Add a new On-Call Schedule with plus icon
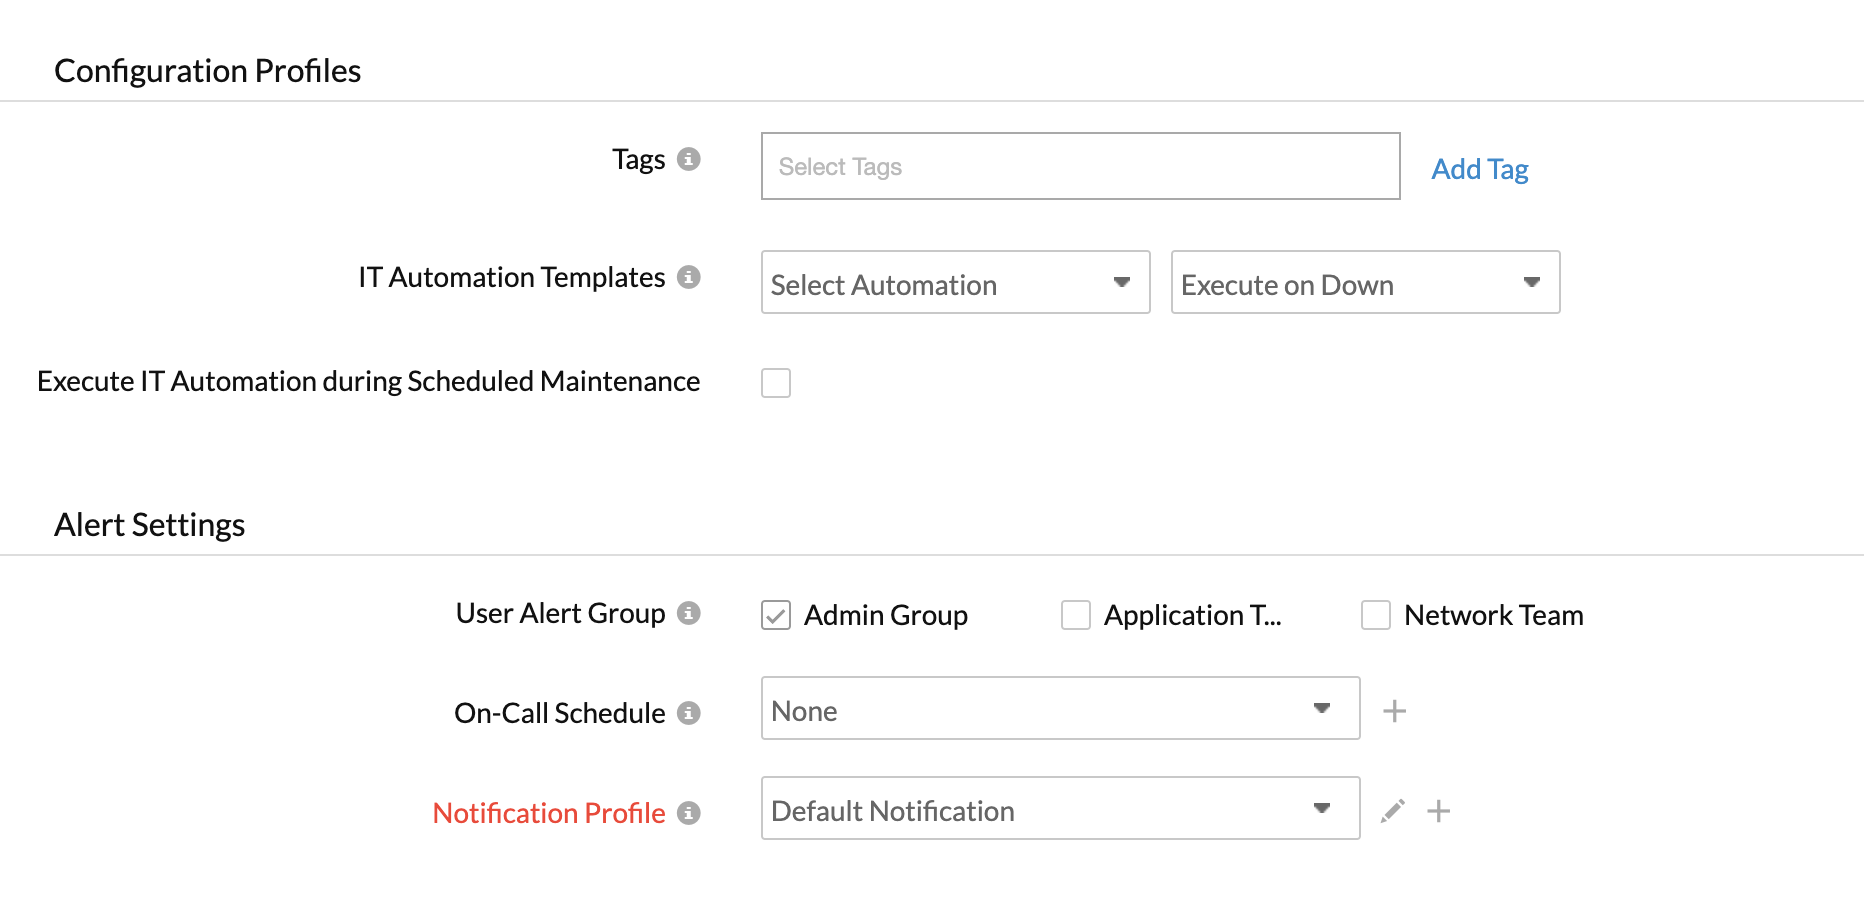1864x898 pixels. point(1394,711)
